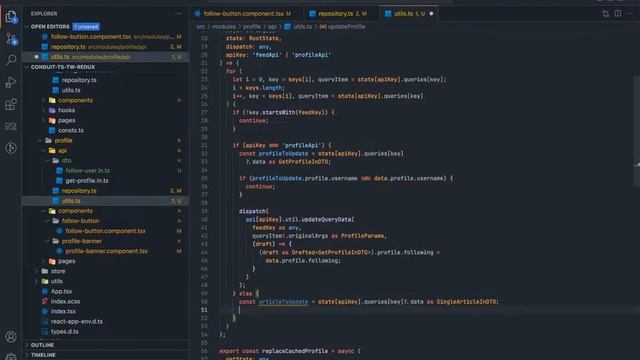Open the Search view
Image resolution: width=640 pixels, height=360 pixels.
(11, 60)
